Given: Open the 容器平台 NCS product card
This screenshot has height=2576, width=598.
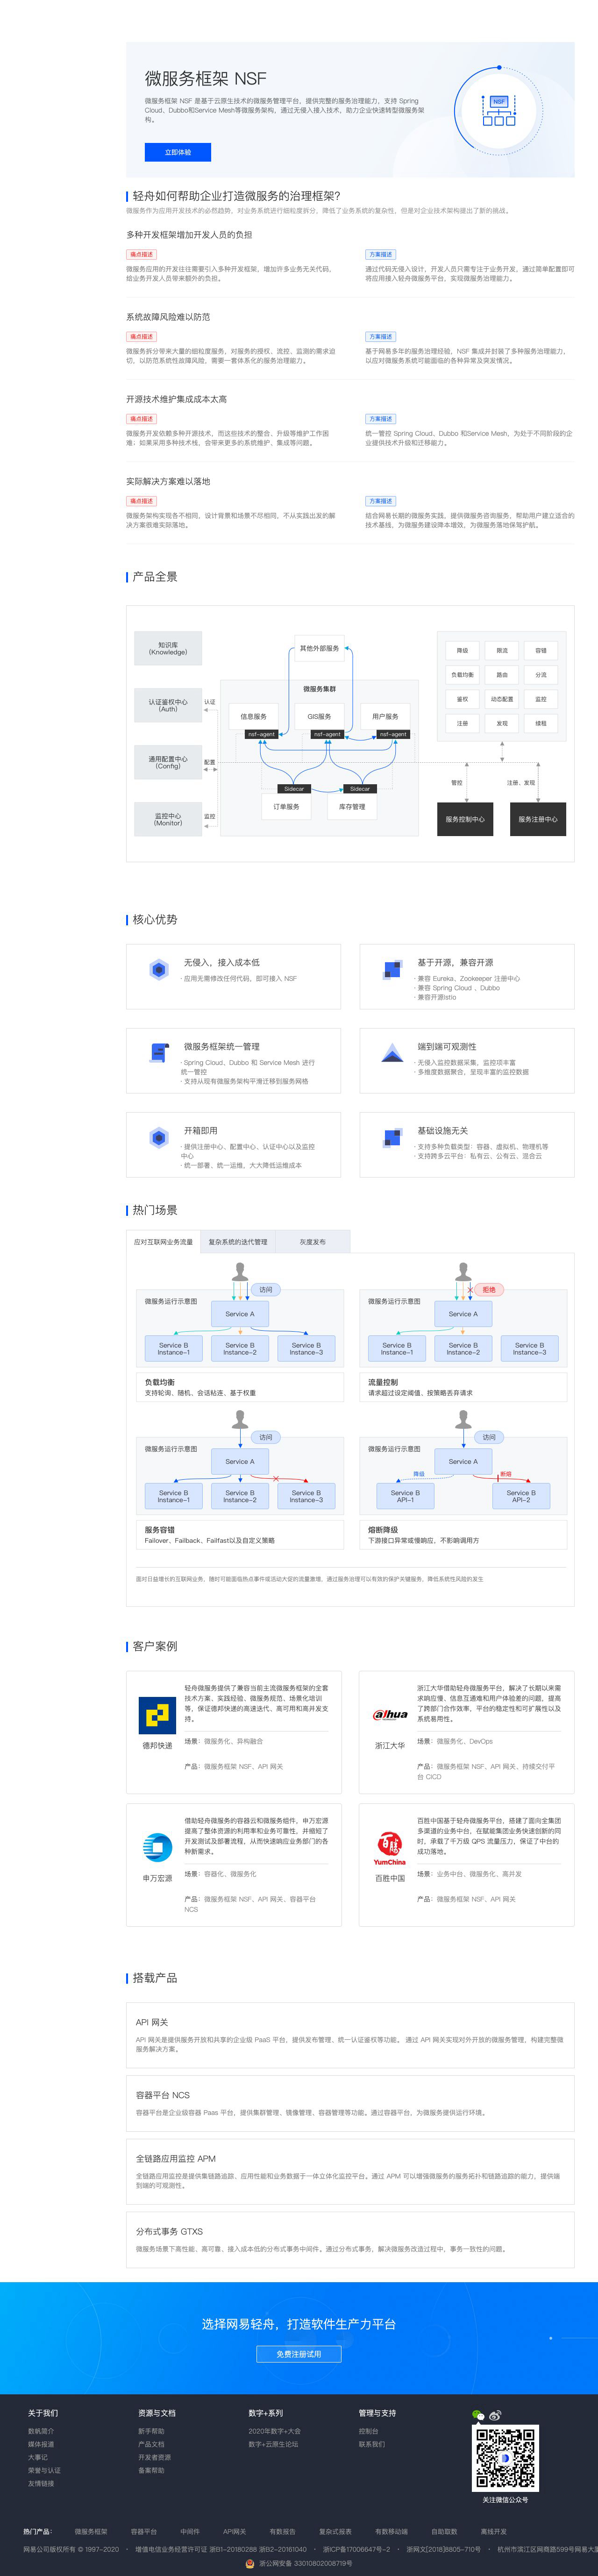Looking at the screenshot, I should (350, 2104).
